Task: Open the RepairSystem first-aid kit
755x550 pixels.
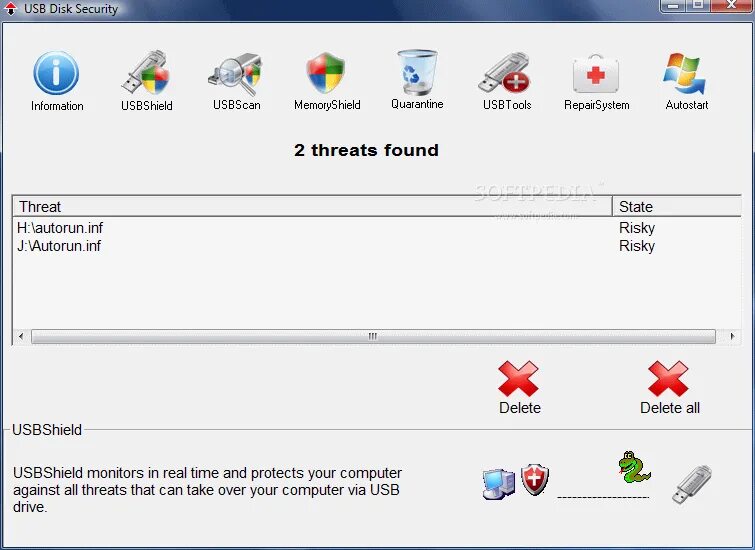Action: 597,82
